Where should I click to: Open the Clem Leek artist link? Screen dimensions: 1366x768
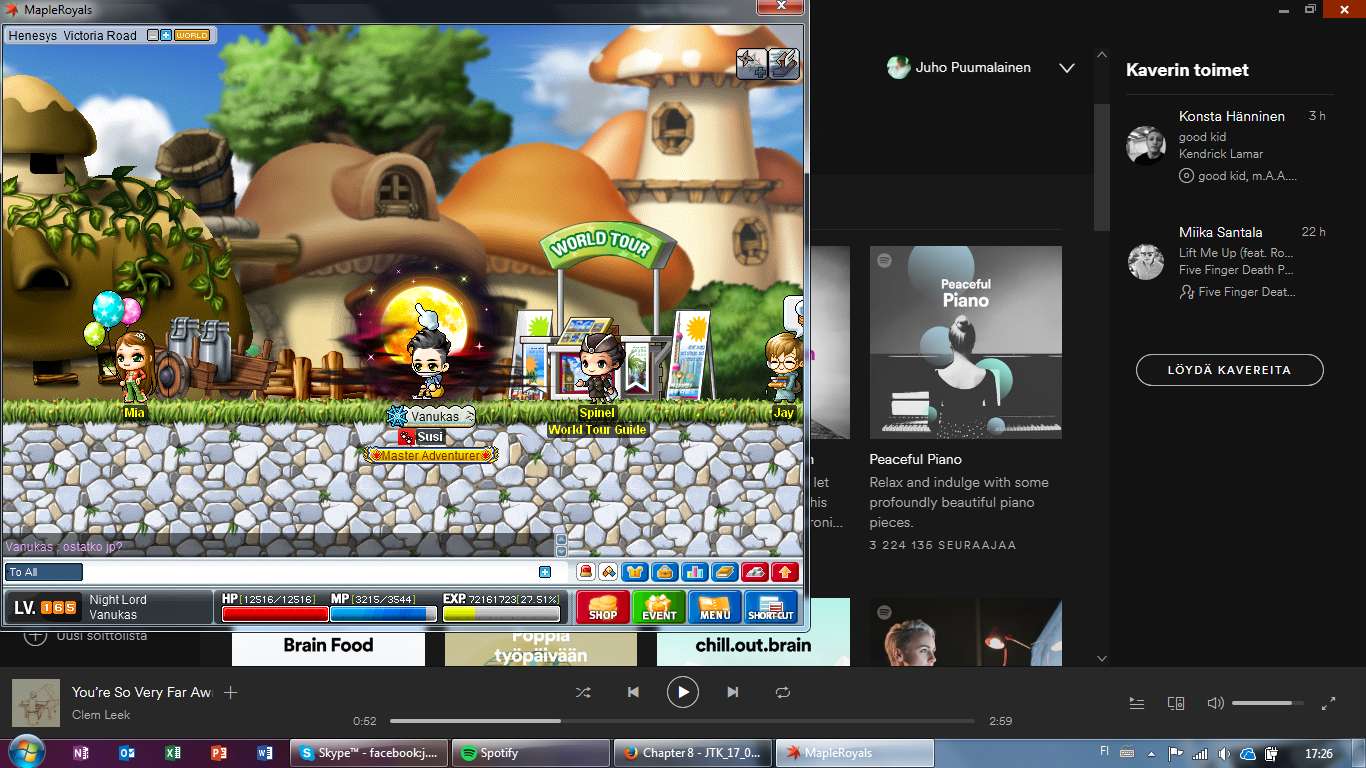coord(101,715)
